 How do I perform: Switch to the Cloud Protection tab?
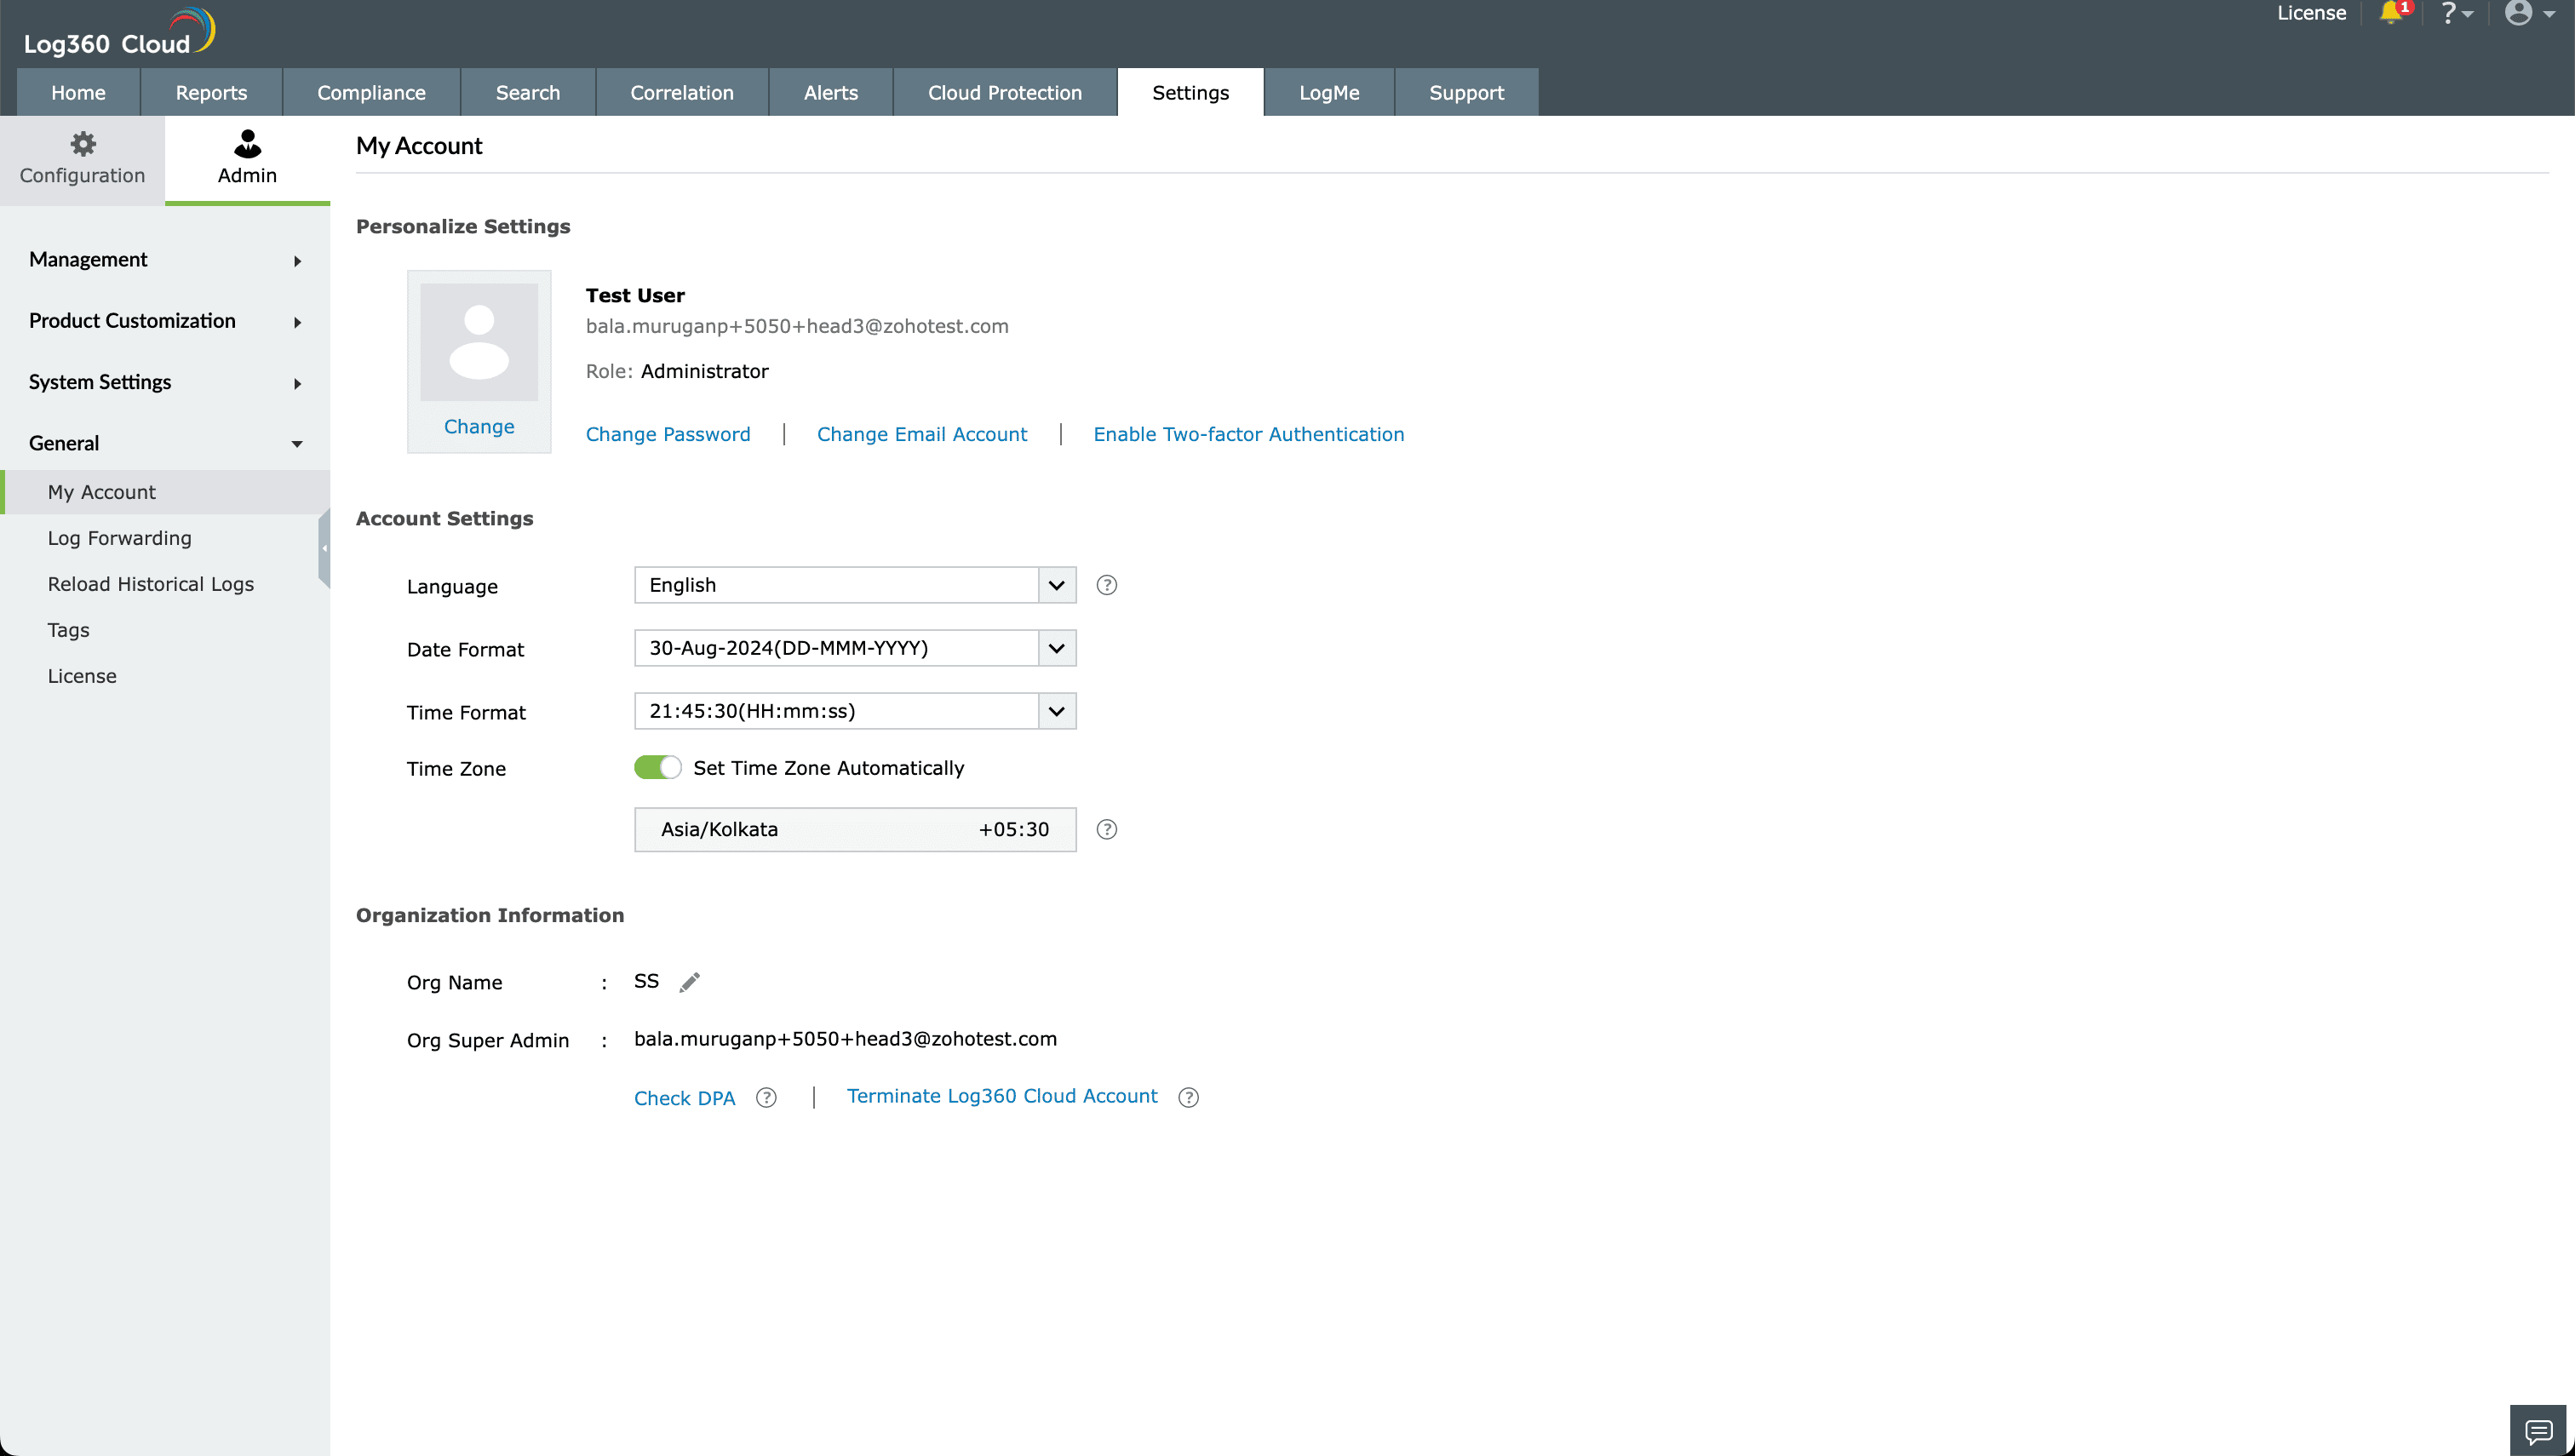click(x=1004, y=92)
